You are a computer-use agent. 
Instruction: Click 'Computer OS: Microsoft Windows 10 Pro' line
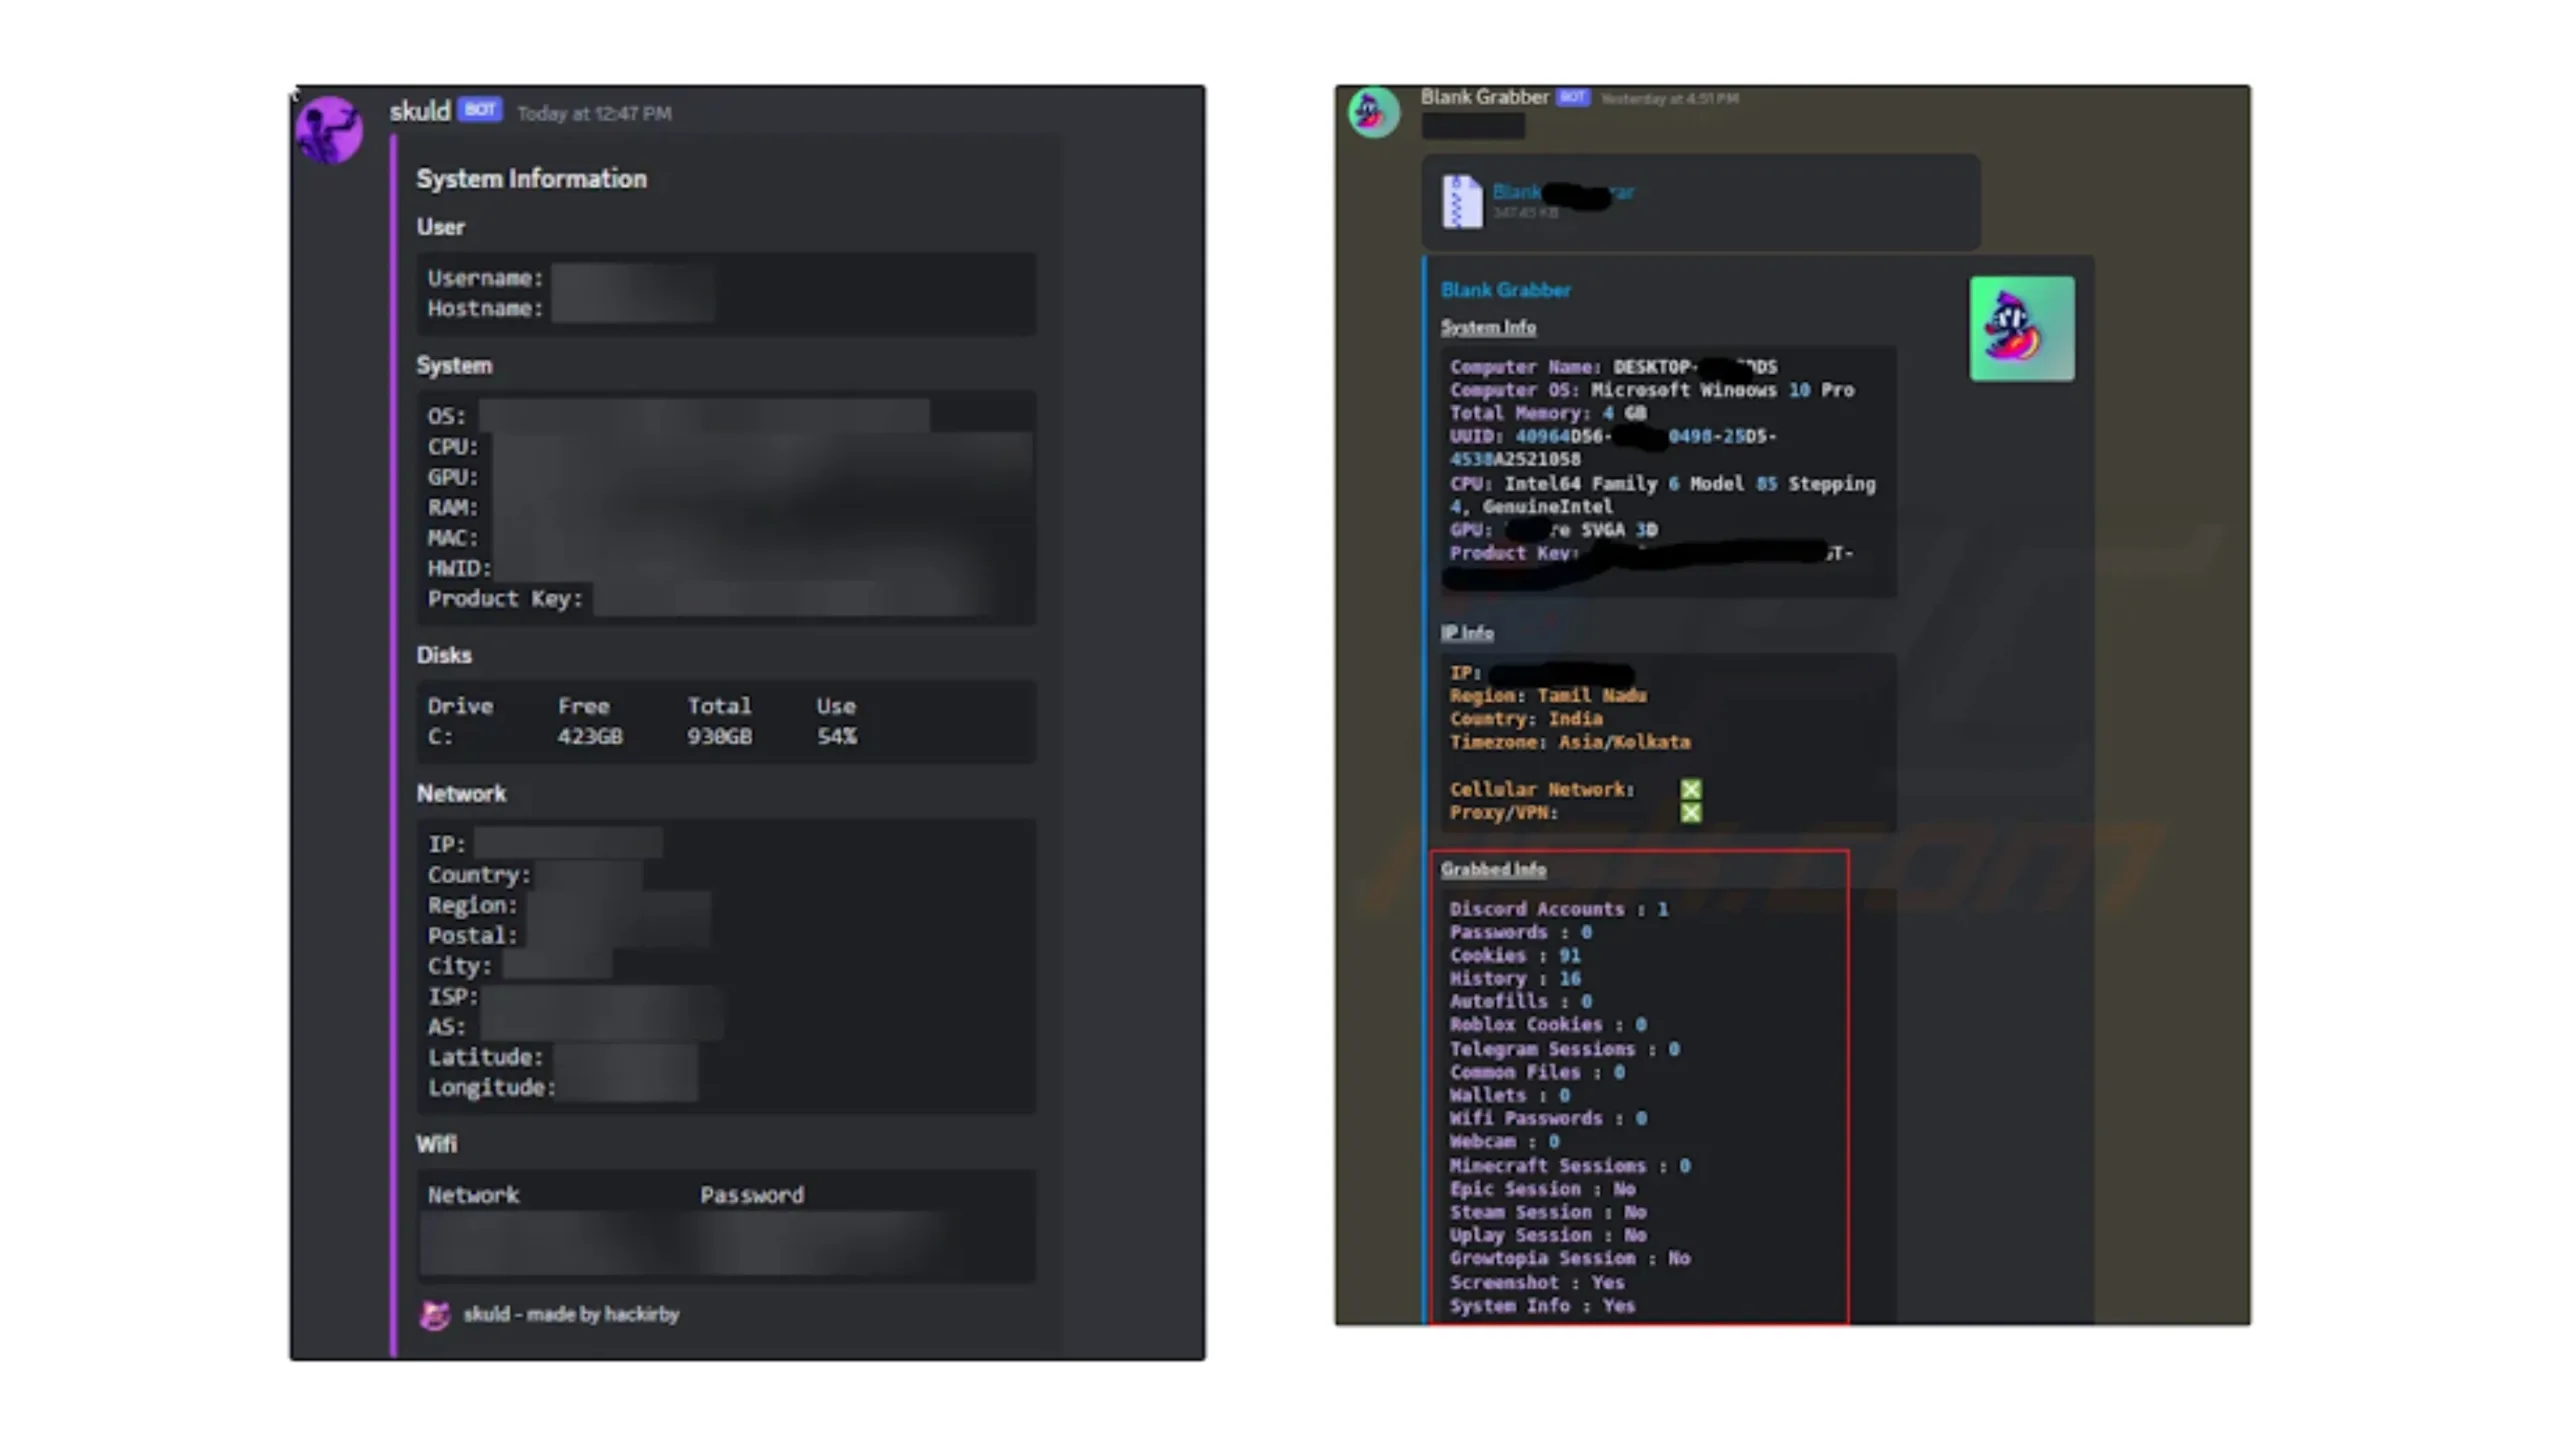coord(1652,390)
